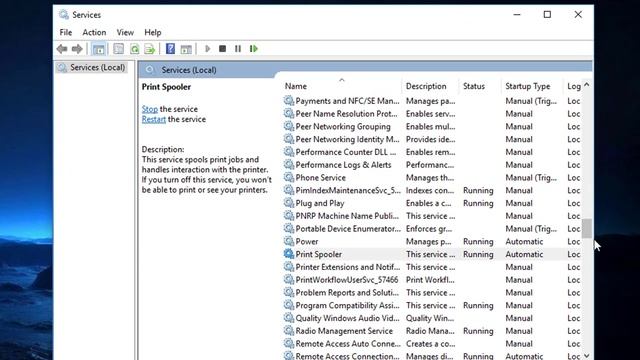
Task: Toggle the Show/Hide Console Tree icon
Action: (x=98, y=49)
